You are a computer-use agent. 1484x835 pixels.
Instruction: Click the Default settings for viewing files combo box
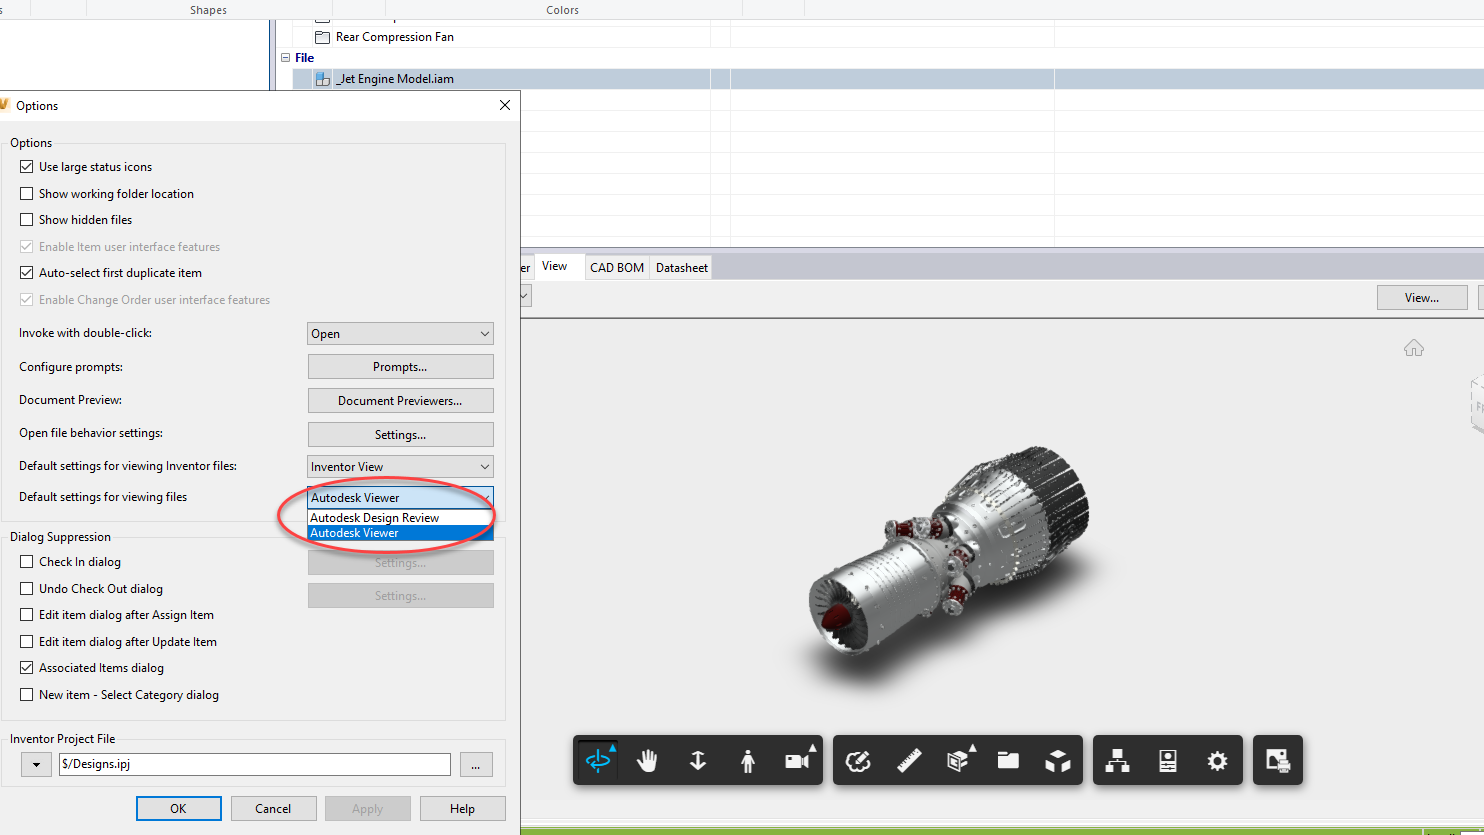click(x=400, y=498)
